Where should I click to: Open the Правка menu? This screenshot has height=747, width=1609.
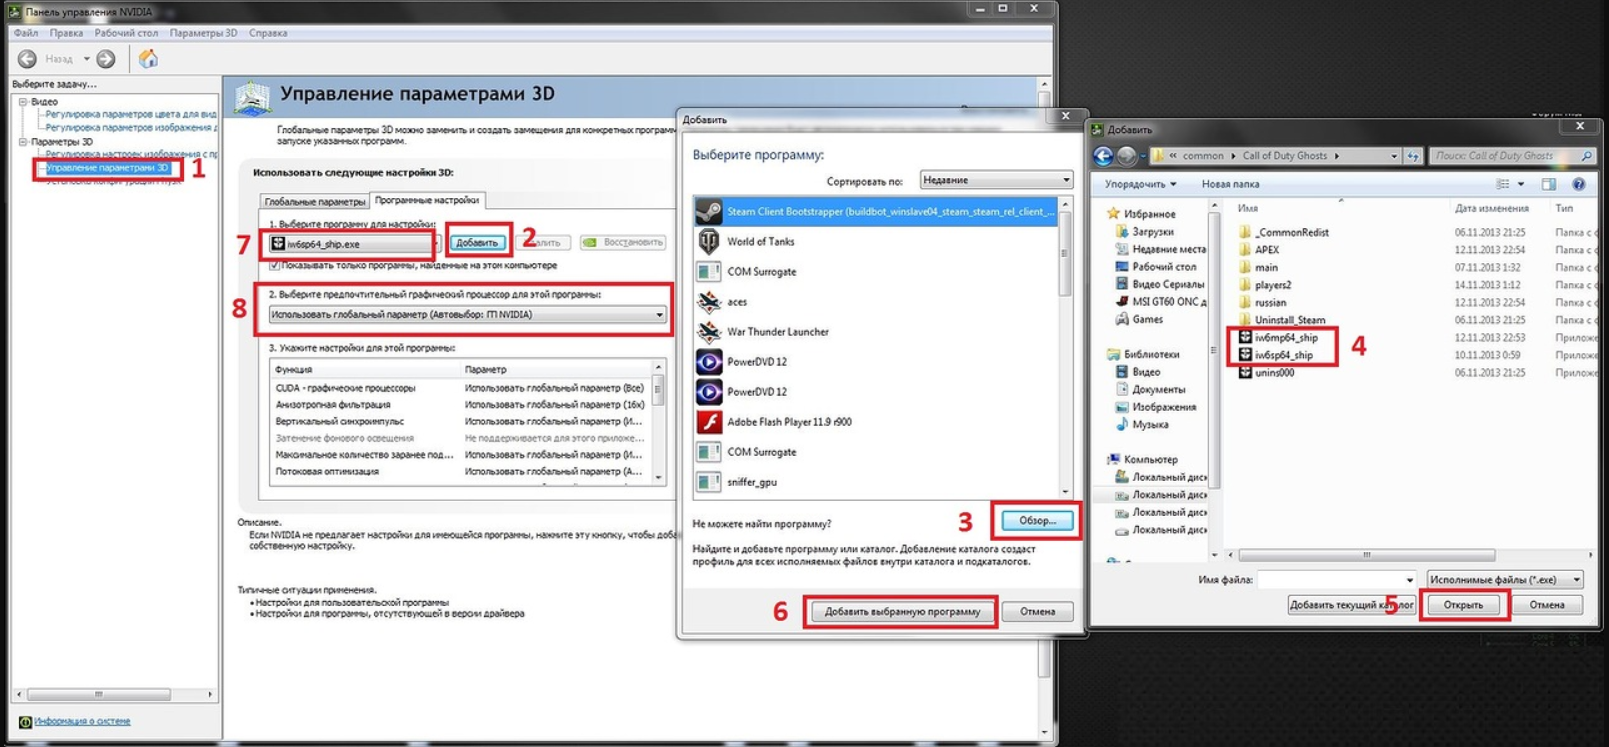[x=67, y=33]
